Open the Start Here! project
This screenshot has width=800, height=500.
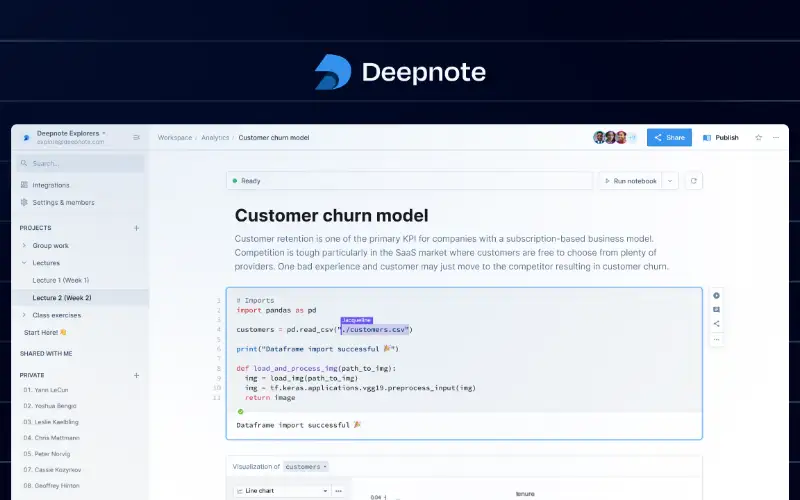pos(45,332)
